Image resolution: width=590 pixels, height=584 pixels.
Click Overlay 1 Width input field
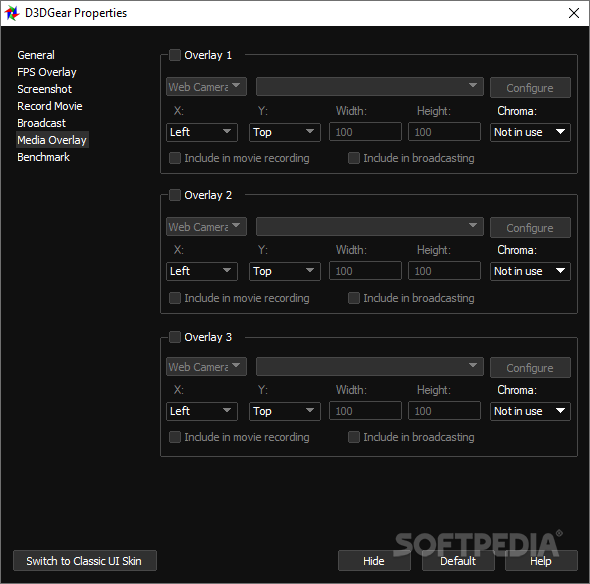(x=365, y=132)
